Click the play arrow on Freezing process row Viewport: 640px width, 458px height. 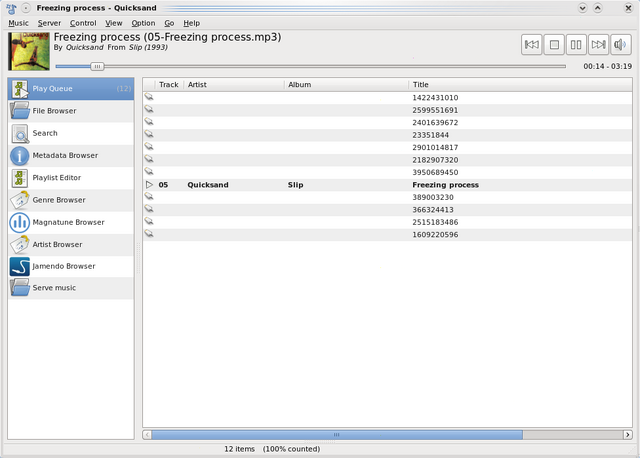point(149,185)
